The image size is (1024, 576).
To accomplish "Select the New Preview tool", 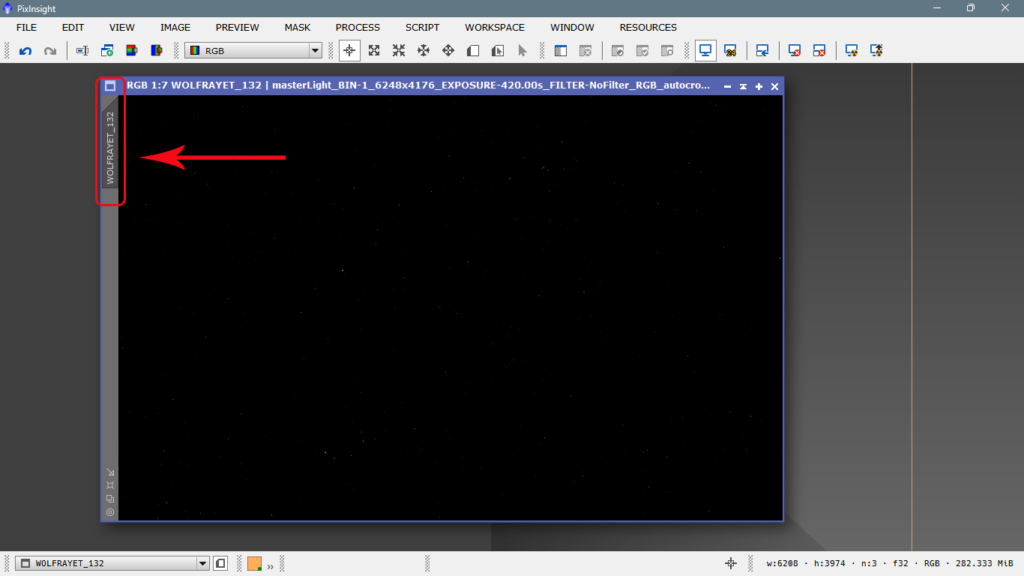I will [473, 51].
